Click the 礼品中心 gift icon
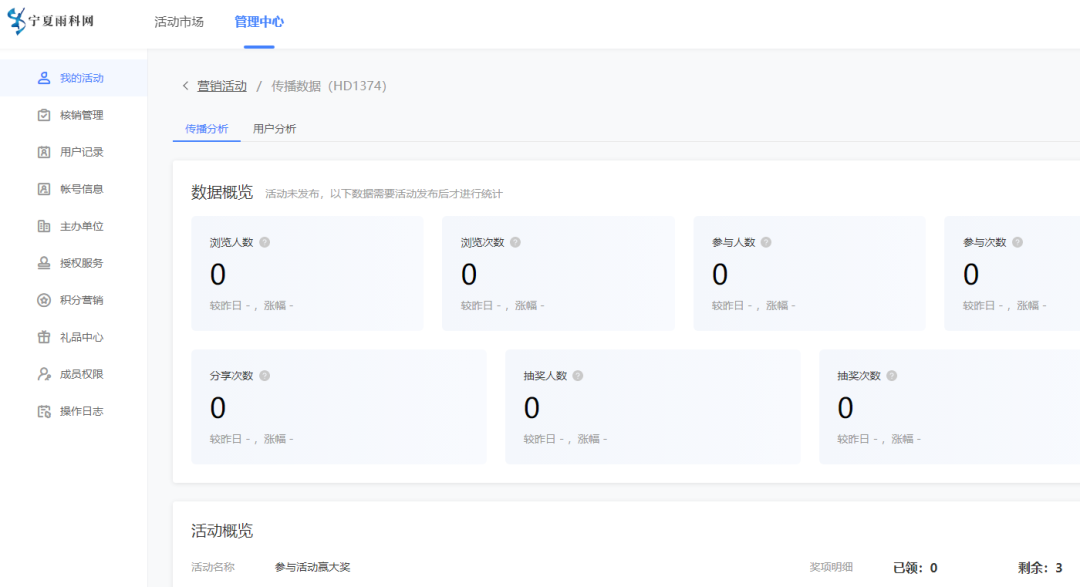The width and height of the screenshot is (1080, 587). (x=44, y=338)
